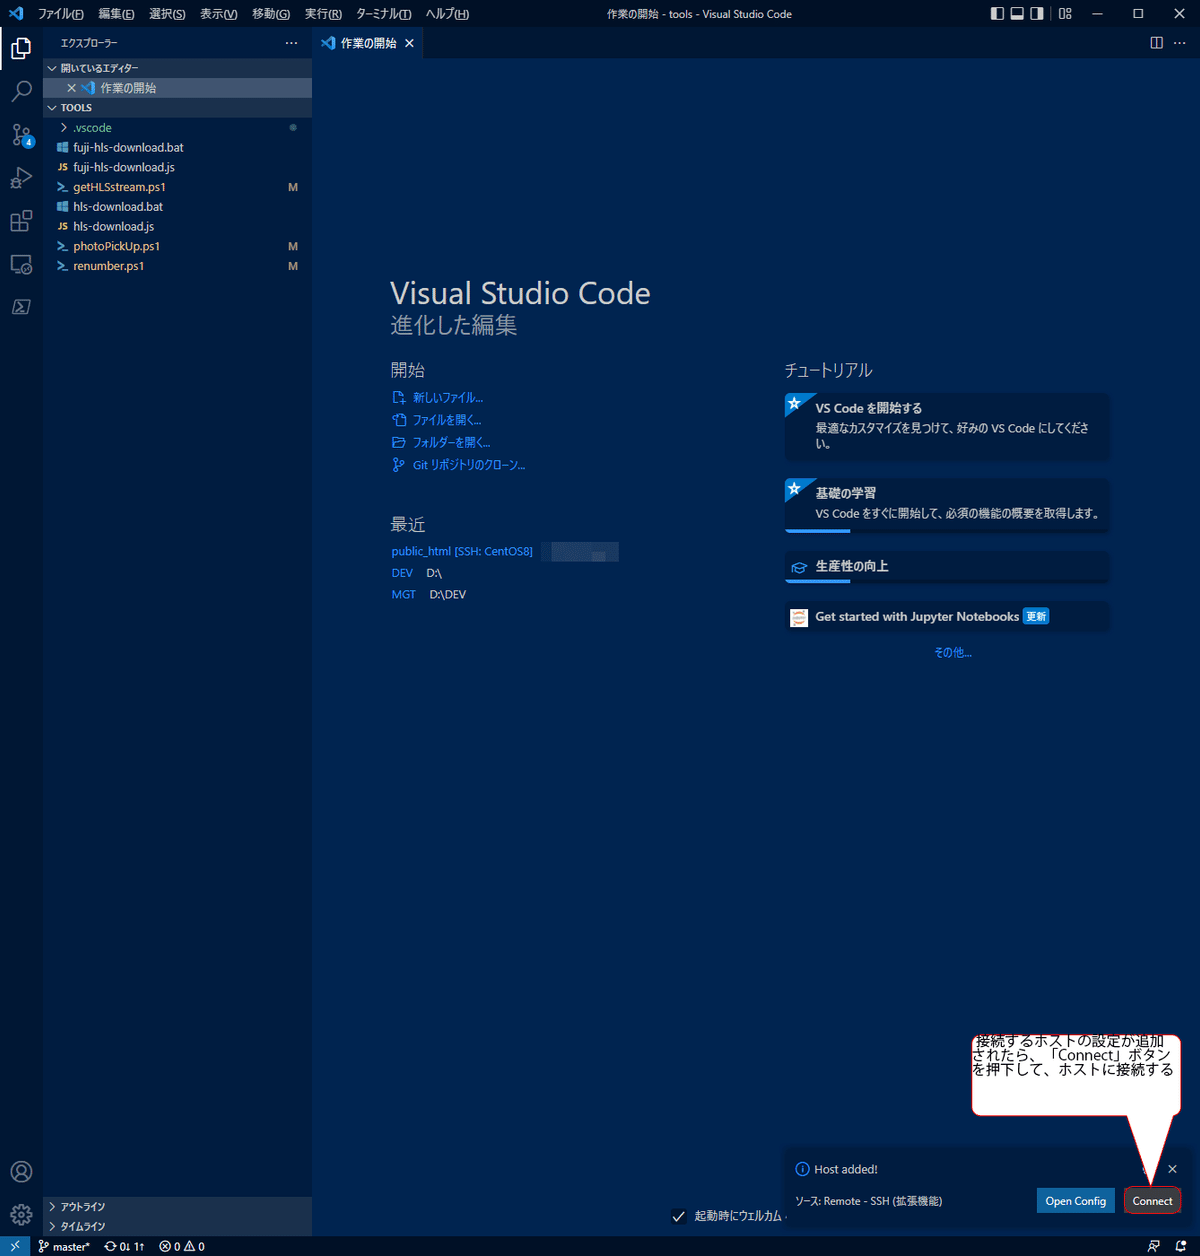Screen dimensions: 1200x1256
Task: Click master branch in status bar
Action: [x=63, y=1246]
